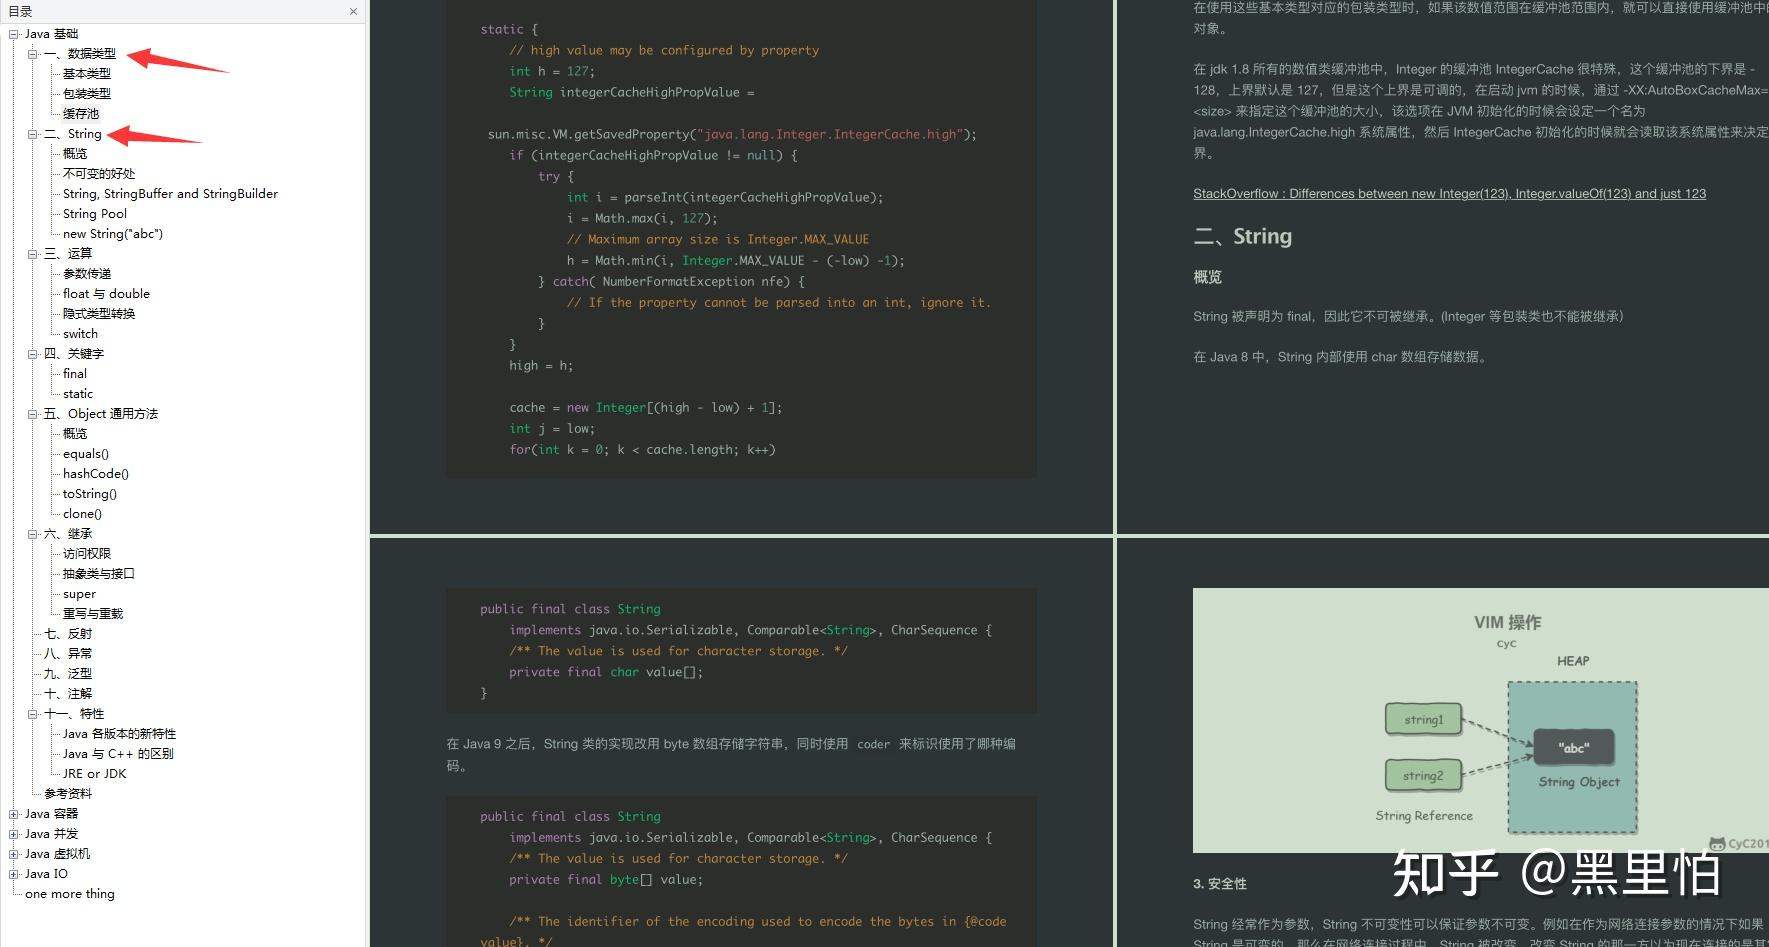
Task: Open 参考资料 in the outline
Action: click(x=68, y=794)
